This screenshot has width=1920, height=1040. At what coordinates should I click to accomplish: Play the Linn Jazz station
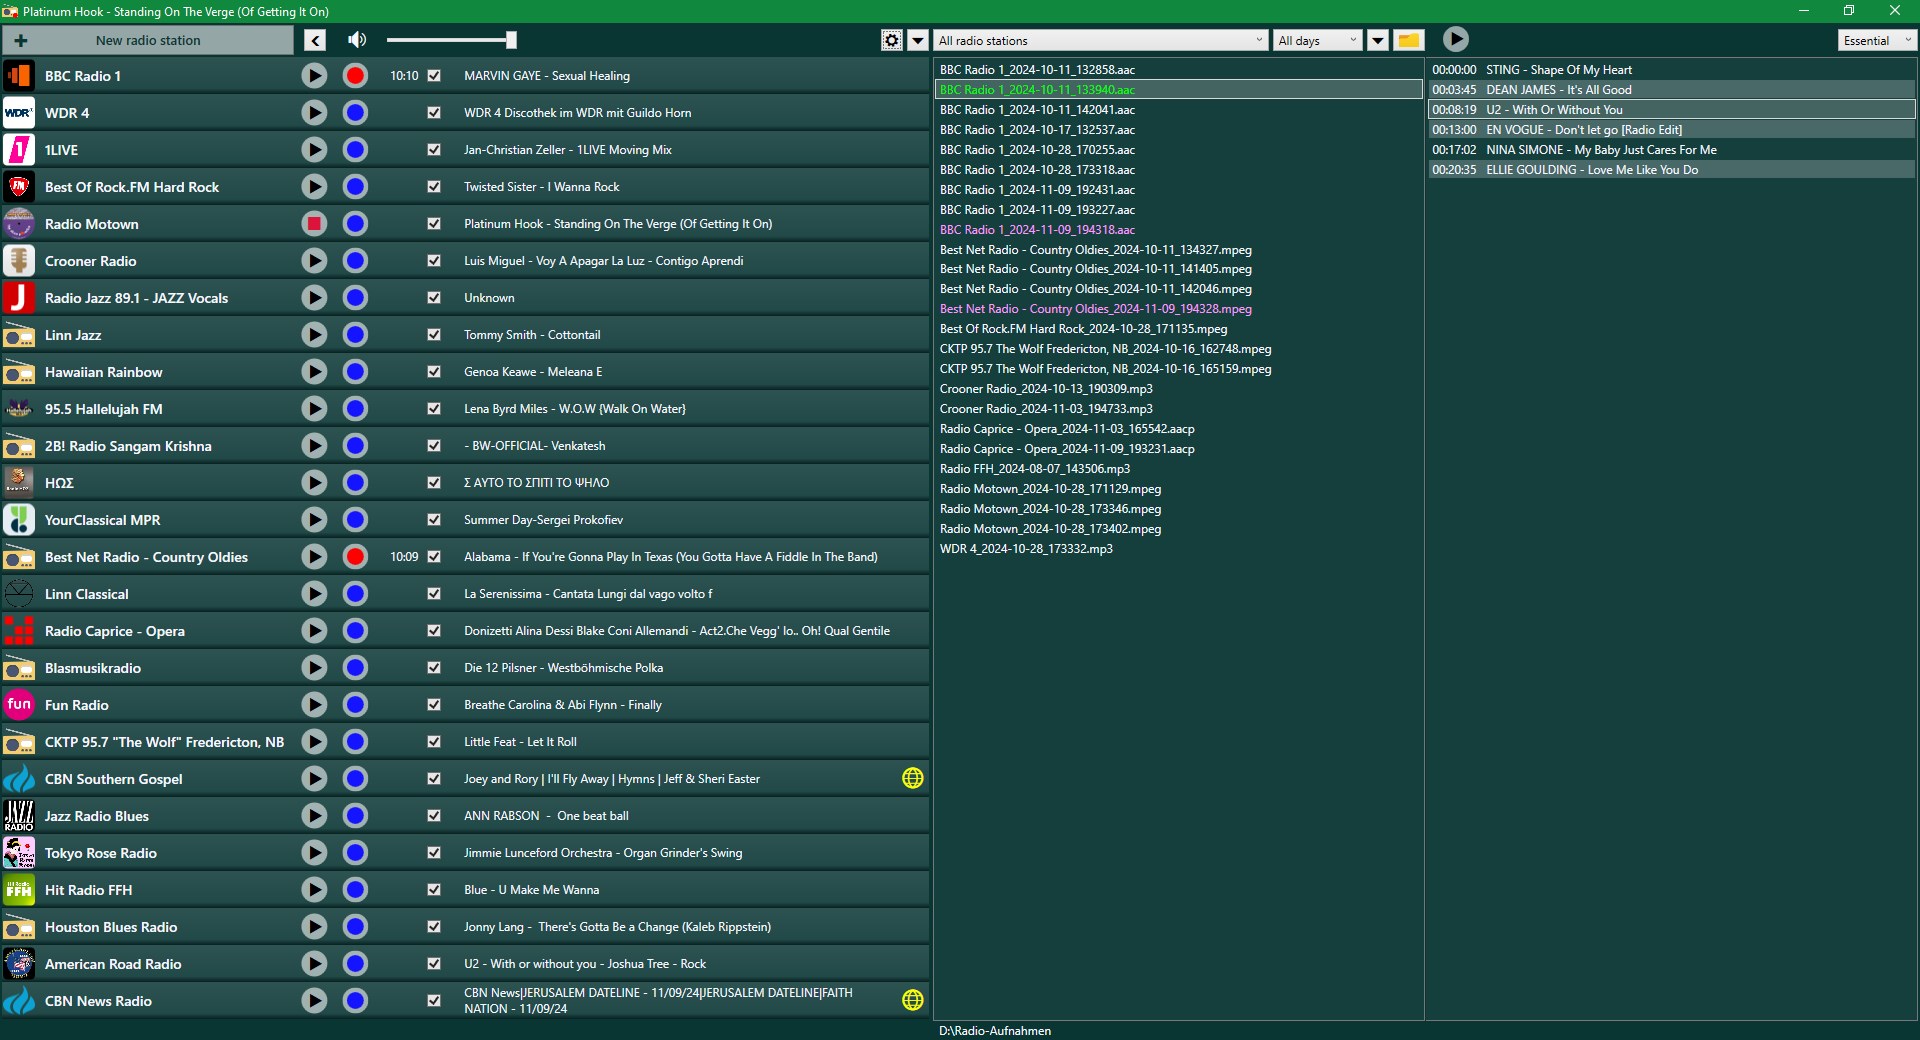coord(314,334)
